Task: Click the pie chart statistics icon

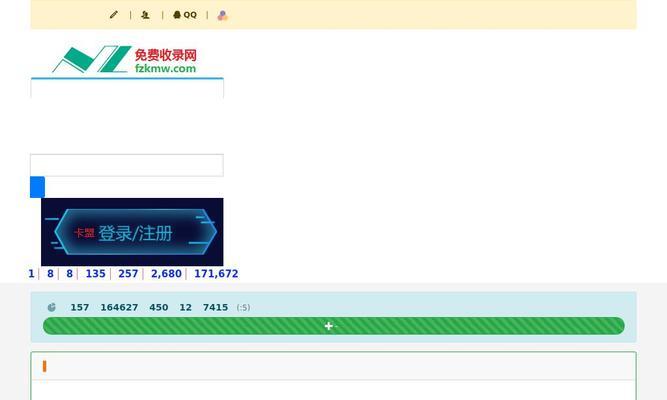Action: pos(51,307)
